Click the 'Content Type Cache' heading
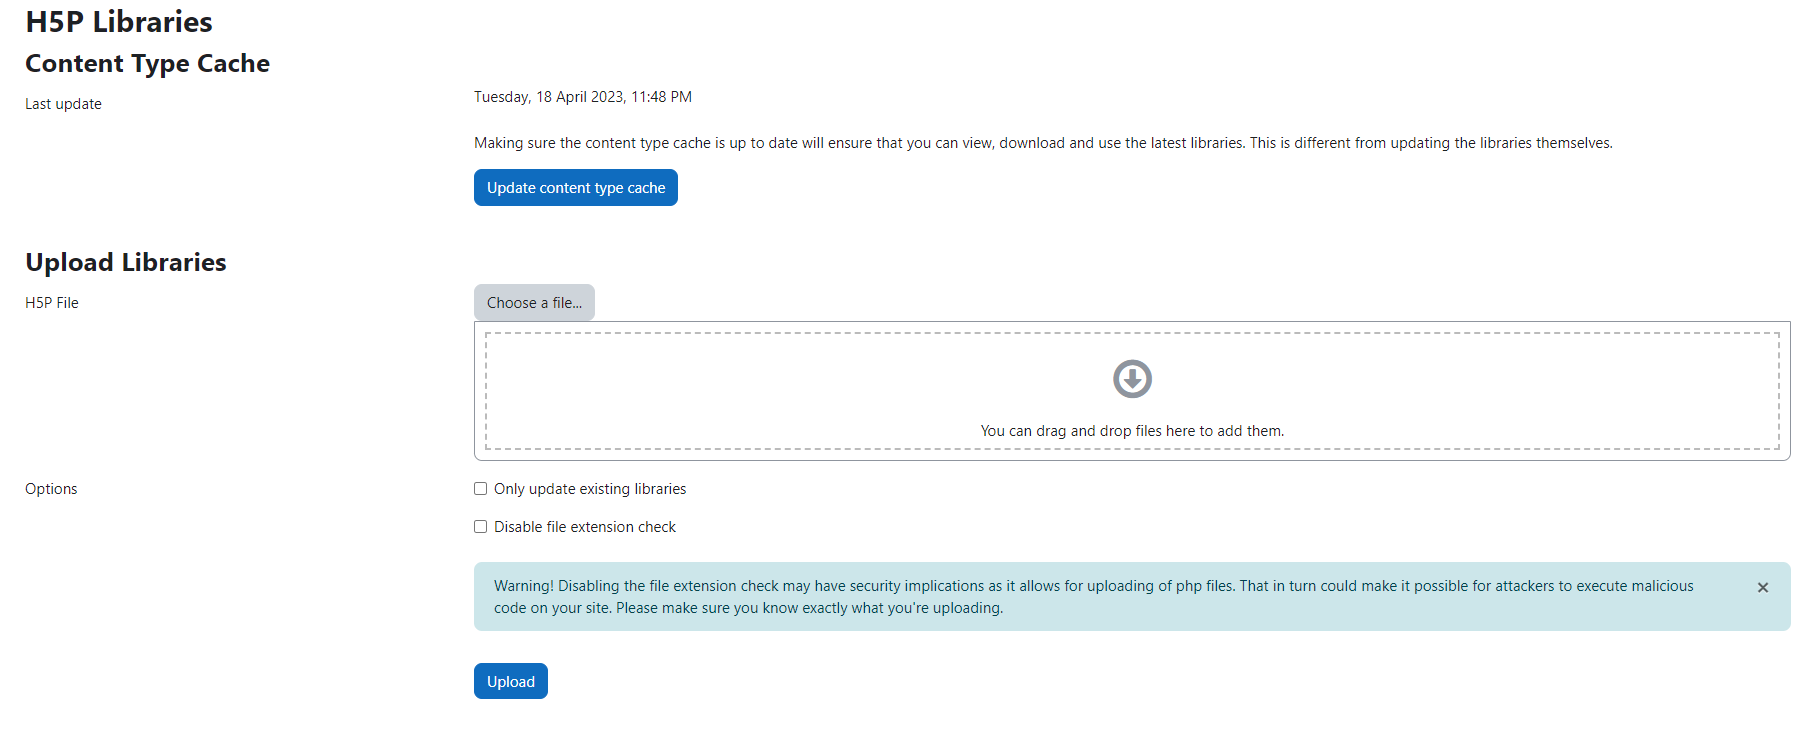This screenshot has height=742, width=1798. click(x=148, y=63)
